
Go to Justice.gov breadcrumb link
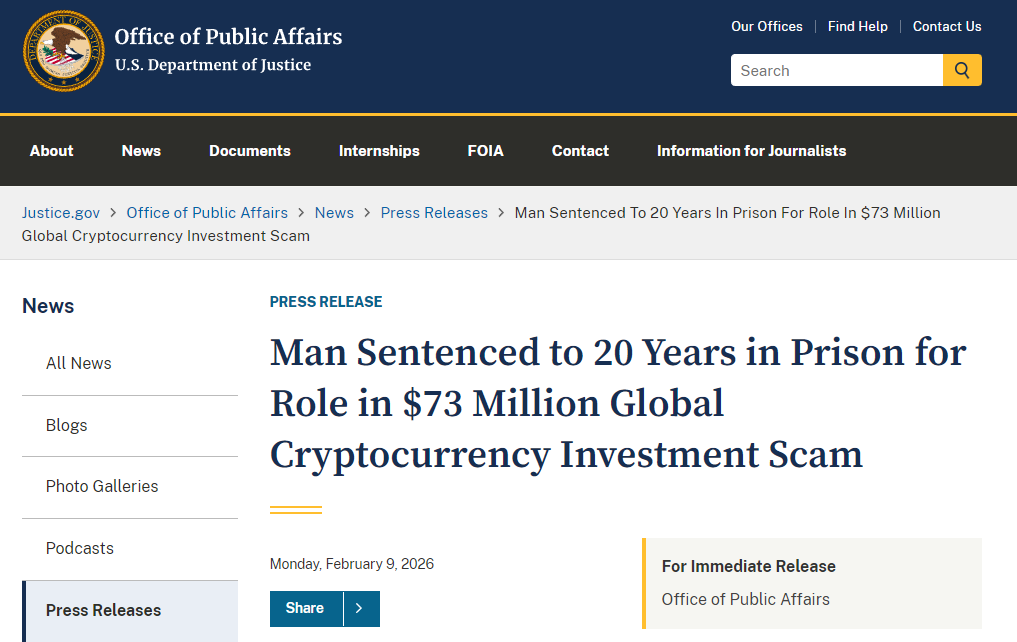(61, 213)
